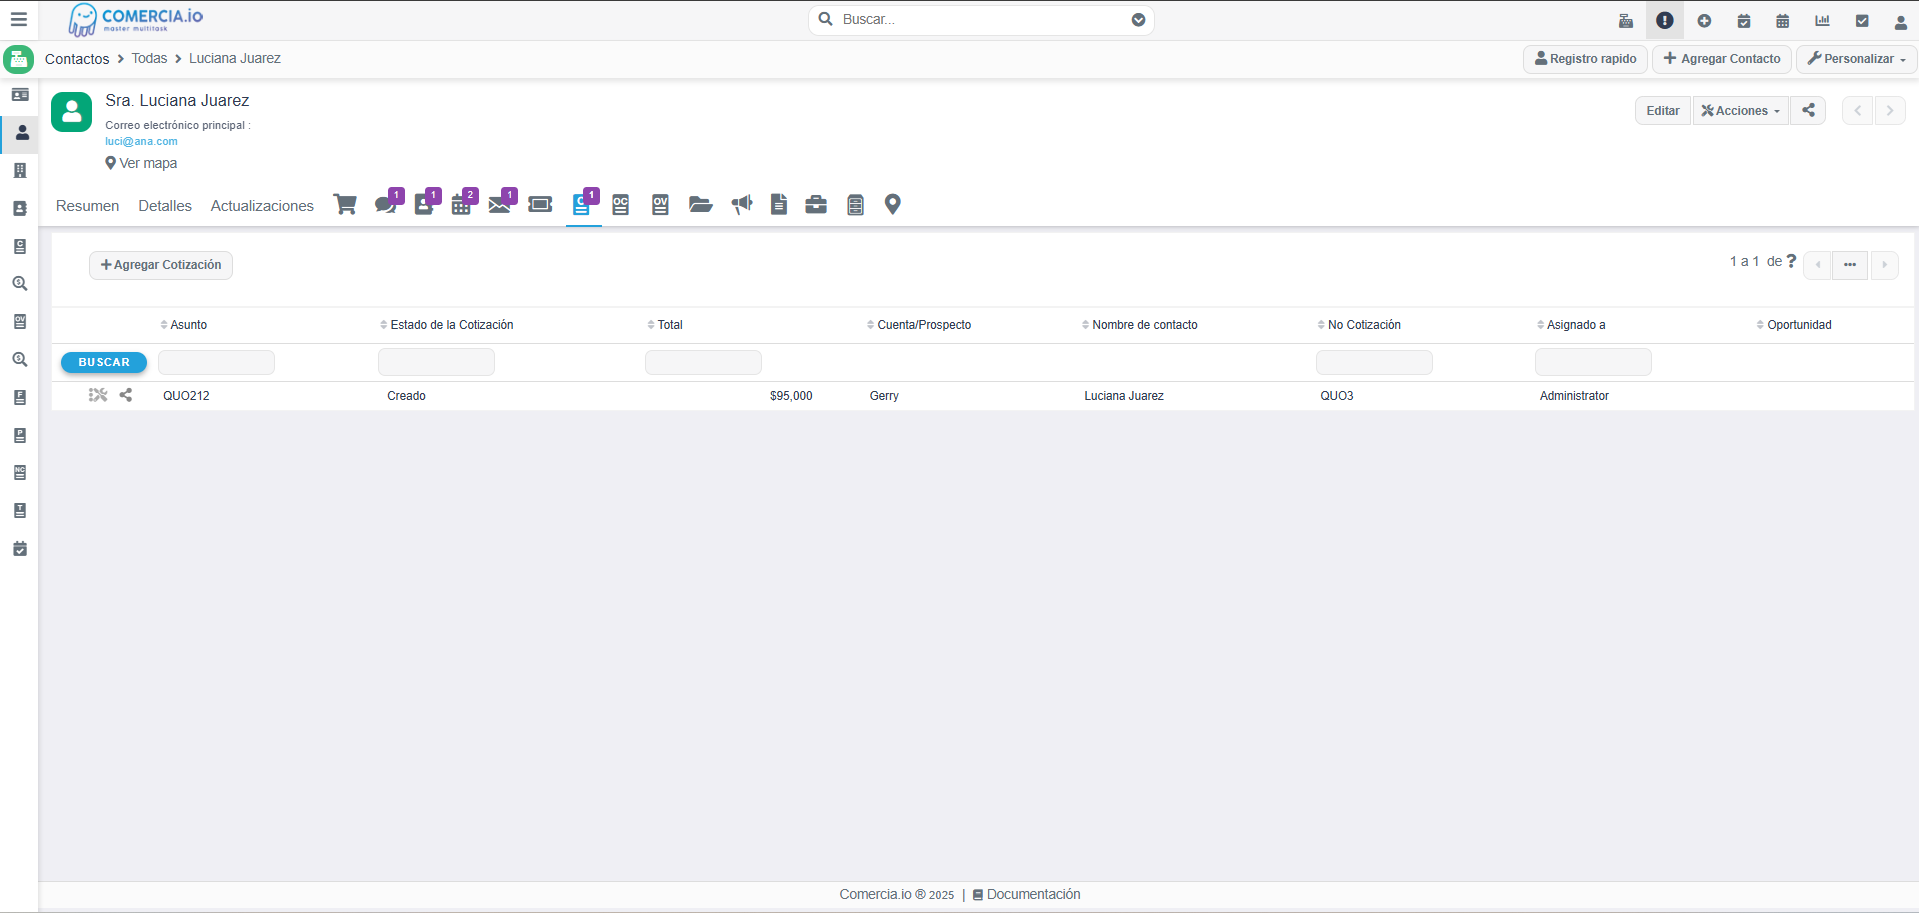Click the Agregar Contacto button
Image resolution: width=1919 pixels, height=913 pixels.
click(1722, 59)
